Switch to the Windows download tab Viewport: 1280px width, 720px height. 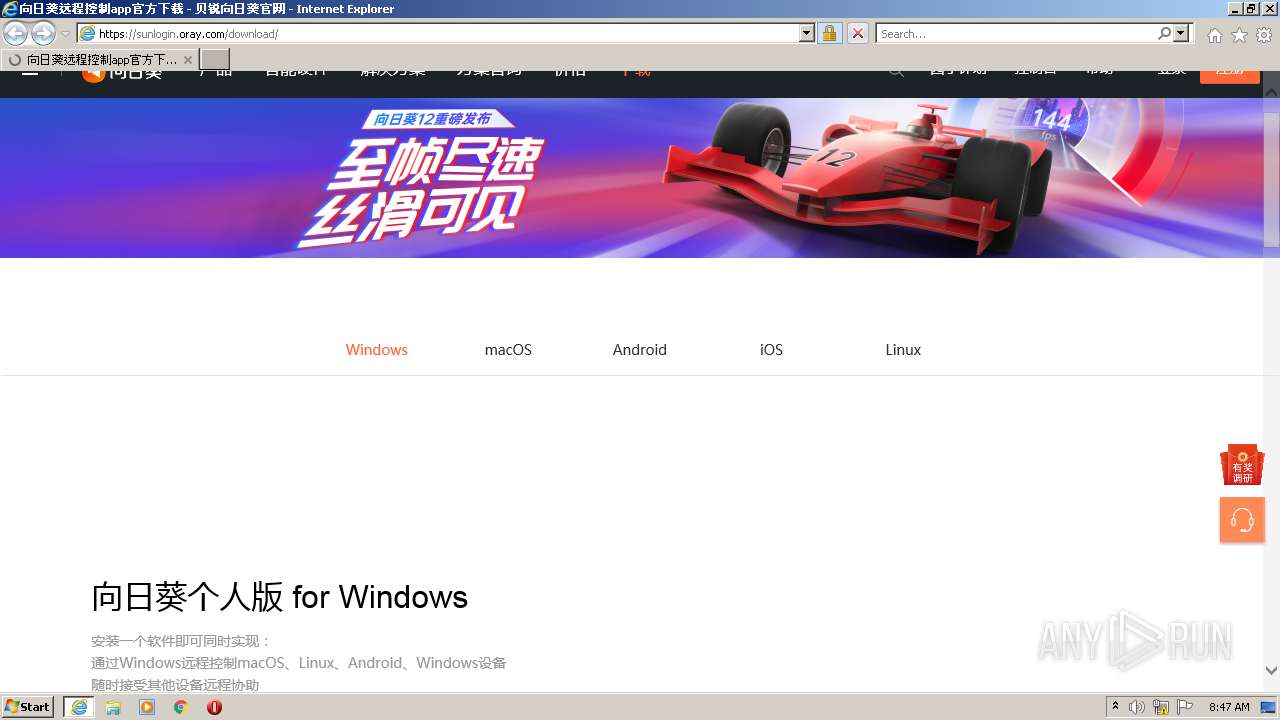pyautogui.click(x=377, y=350)
